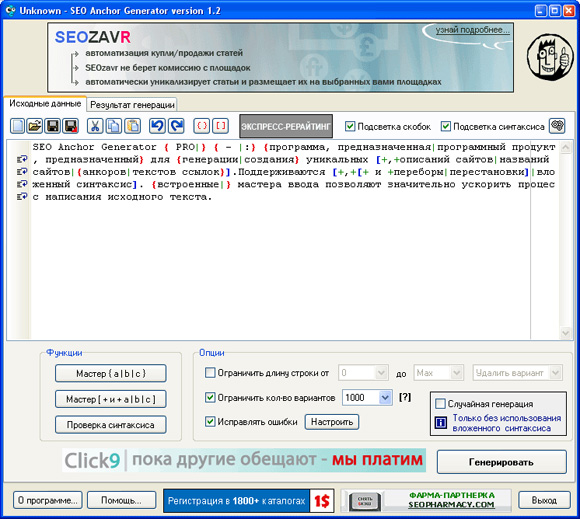The width and height of the screenshot is (580, 519).
Task: Open a file with the folder icon
Action: pyautogui.click(x=35, y=126)
